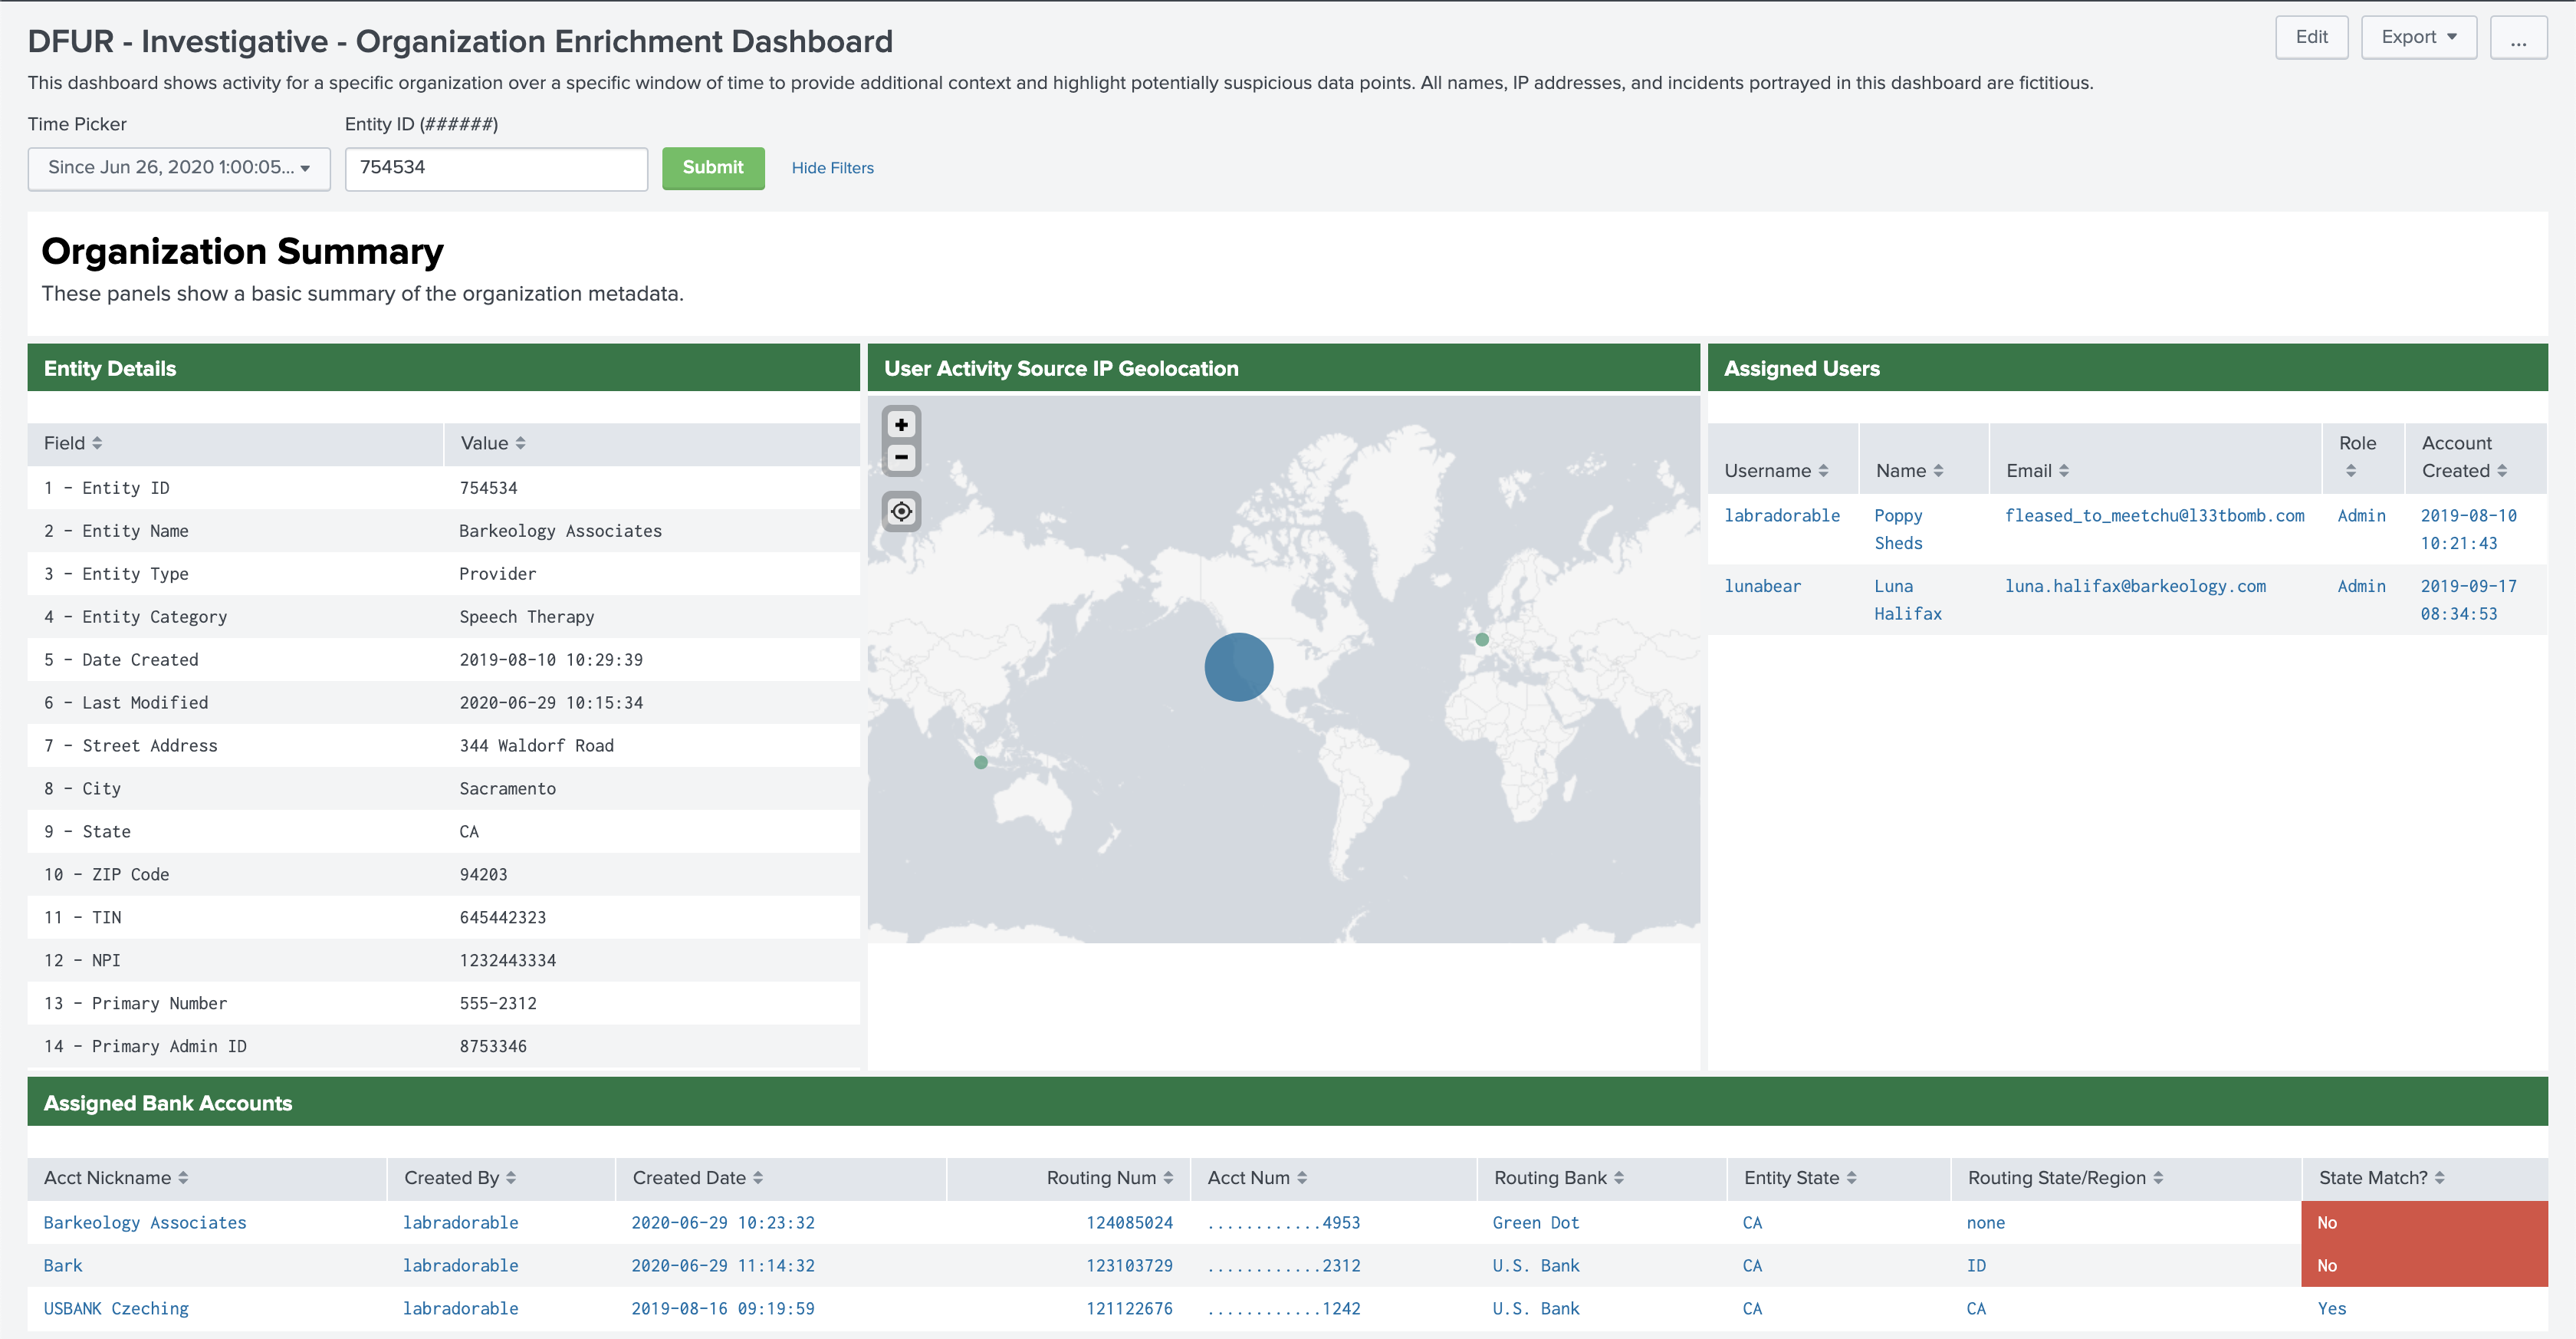Select ZIP Code value 94203

pos(483,875)
